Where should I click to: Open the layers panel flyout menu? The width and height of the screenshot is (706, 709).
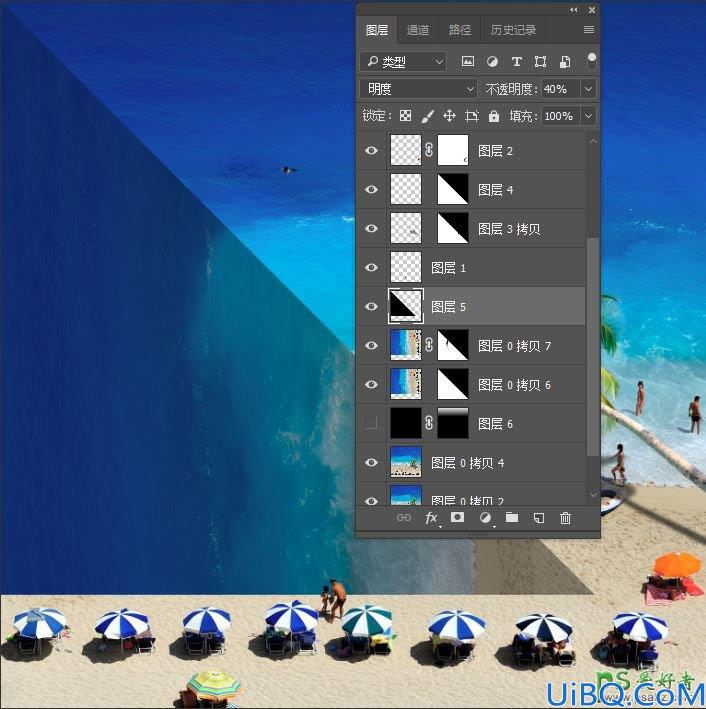pyautogui.click(x=588, y=30)
